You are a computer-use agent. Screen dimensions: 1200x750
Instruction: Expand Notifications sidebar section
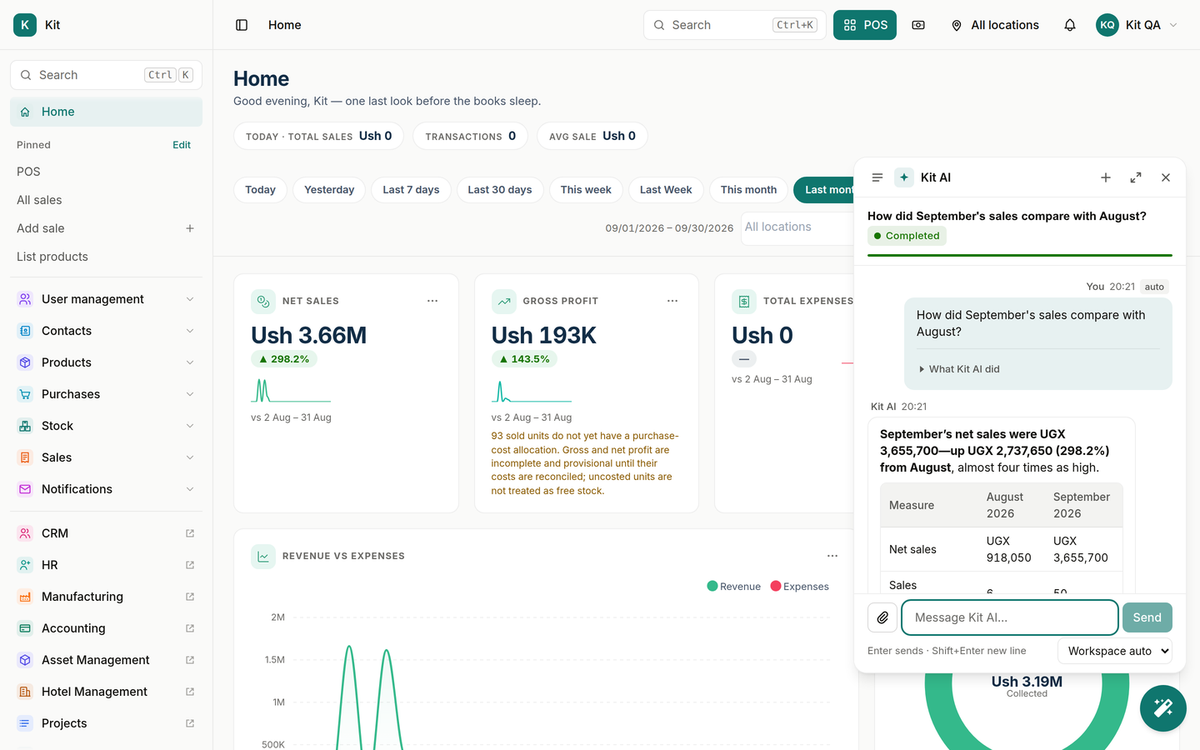coord(106,489)
